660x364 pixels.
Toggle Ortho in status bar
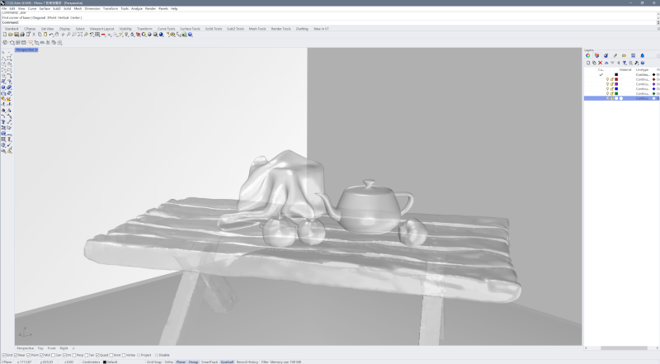click(169, 362)
